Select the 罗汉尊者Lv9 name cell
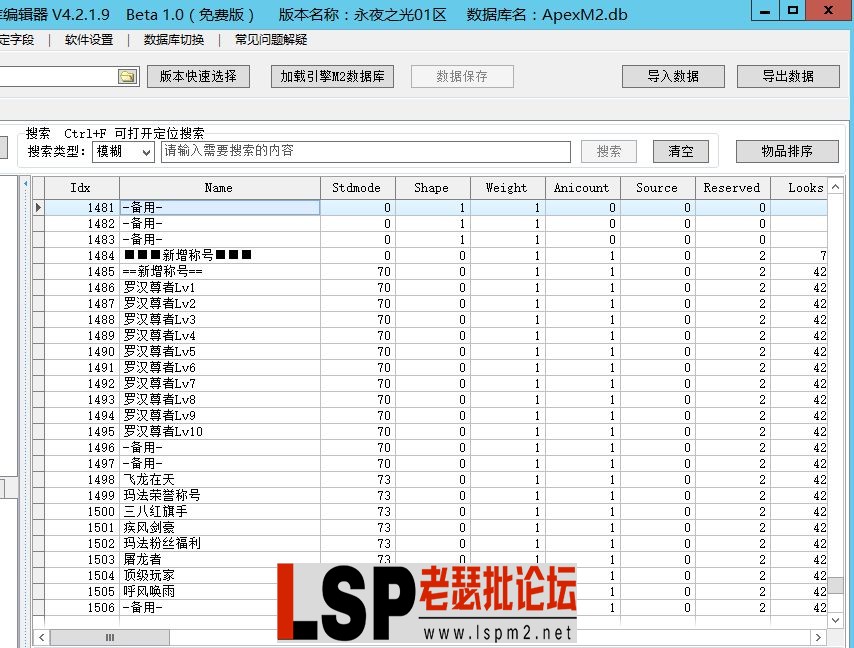The width and height of the screenshot is (854, 648). click(x=219, y=415)
